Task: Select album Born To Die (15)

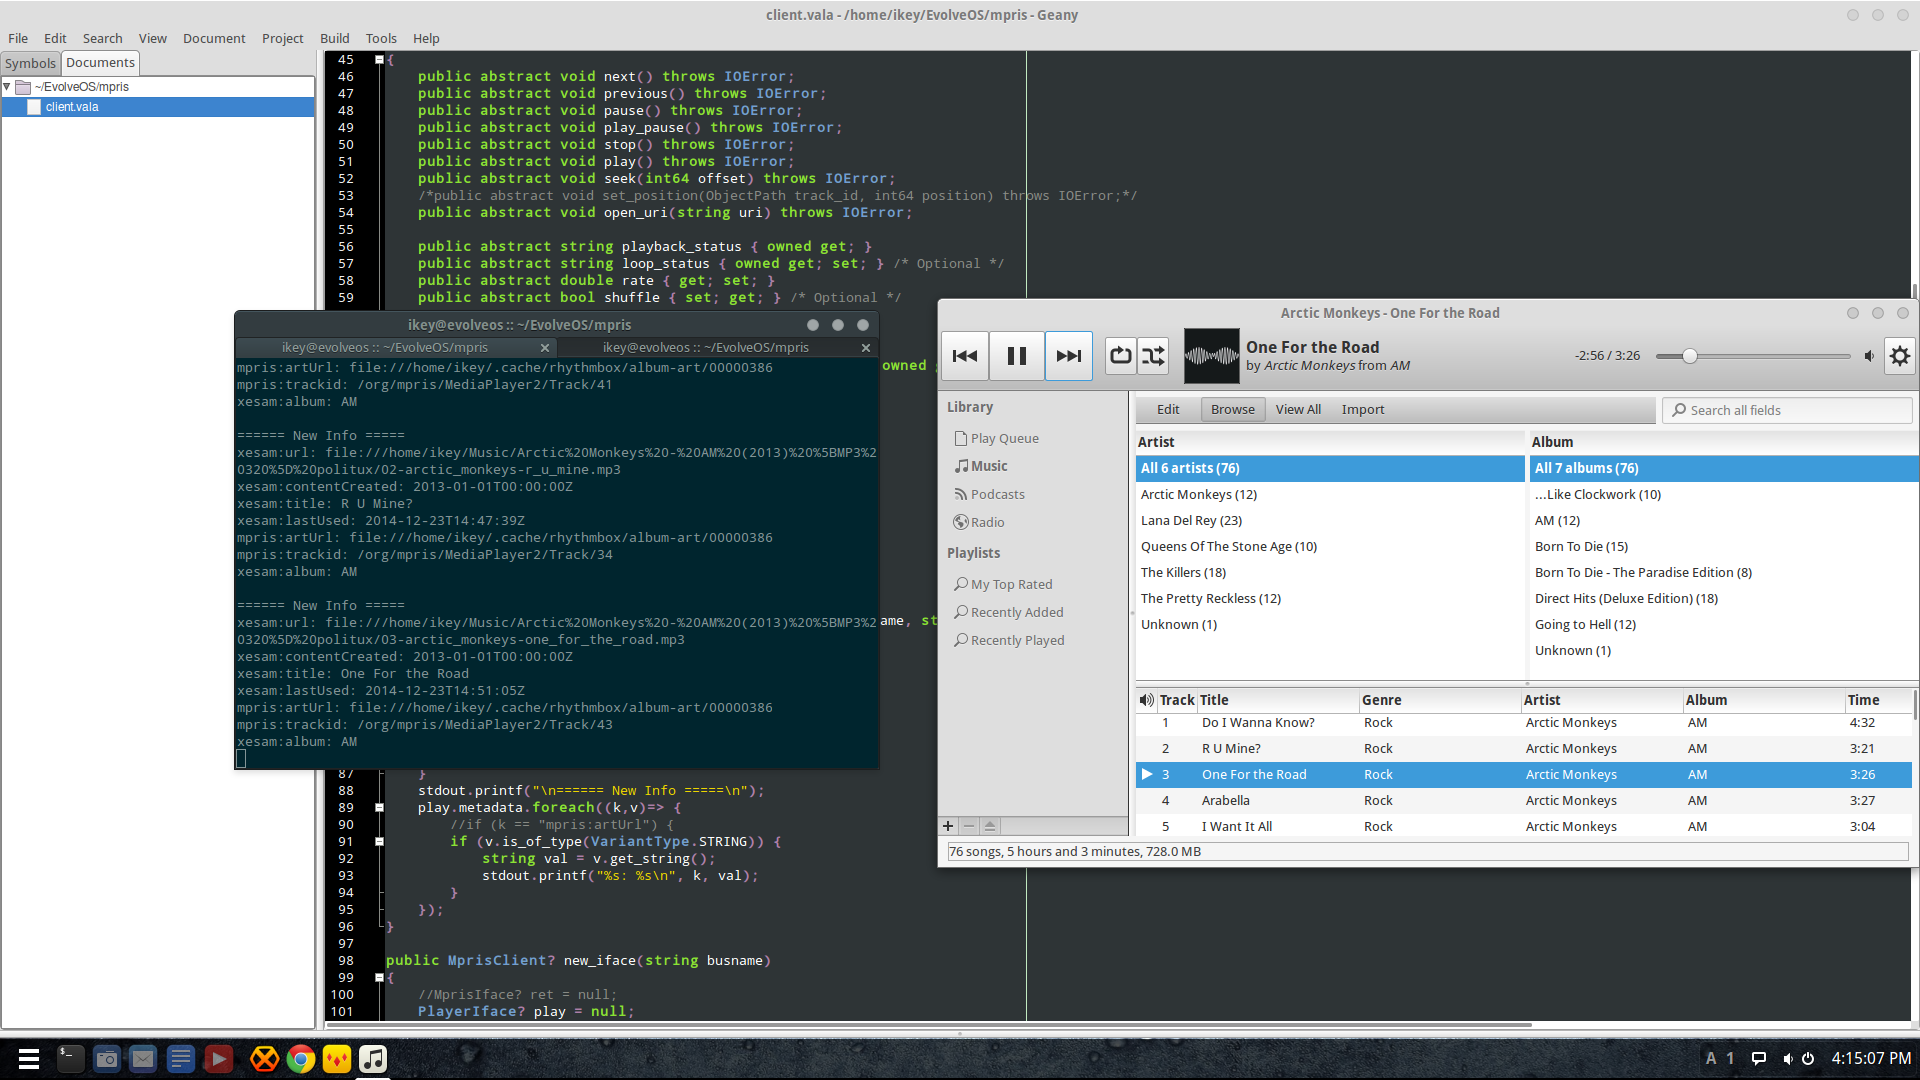Action: pyautogui.click(x=1723, y=547)
